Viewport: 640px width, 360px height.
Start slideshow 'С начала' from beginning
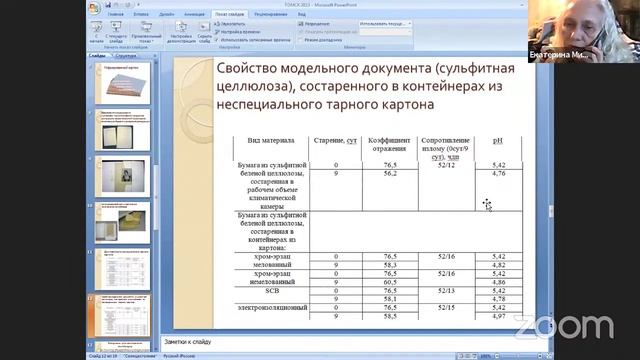click(97, 32)
